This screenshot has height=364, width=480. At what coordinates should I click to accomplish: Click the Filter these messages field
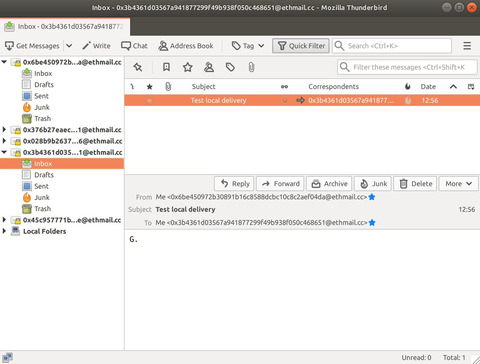(407, 67)
